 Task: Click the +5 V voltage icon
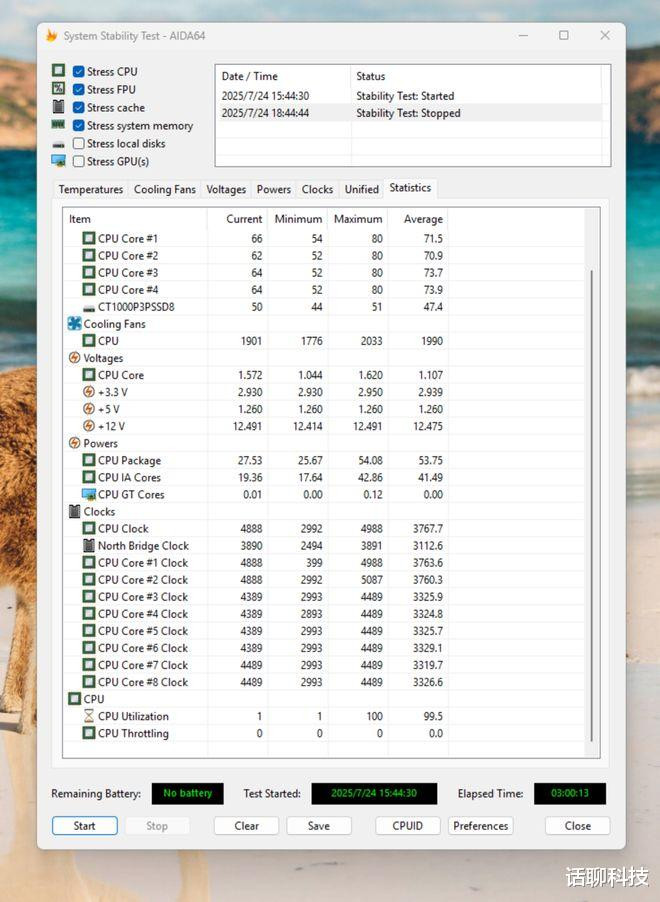(89, 409)
